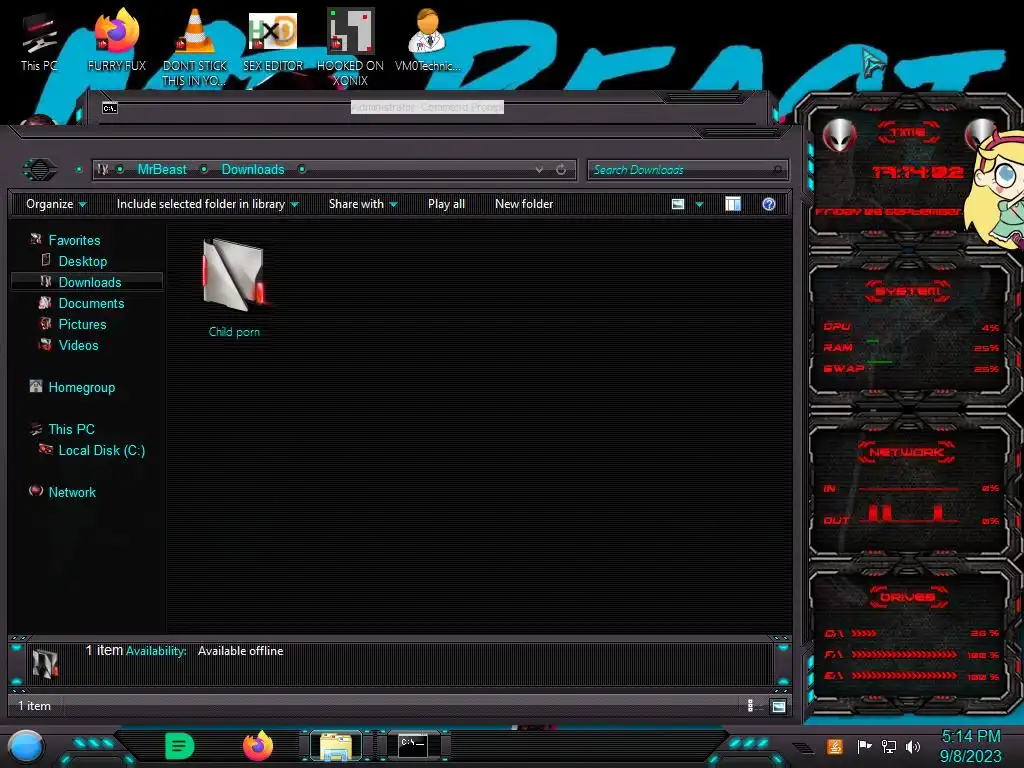Open Videos in navigation pane

78,345
